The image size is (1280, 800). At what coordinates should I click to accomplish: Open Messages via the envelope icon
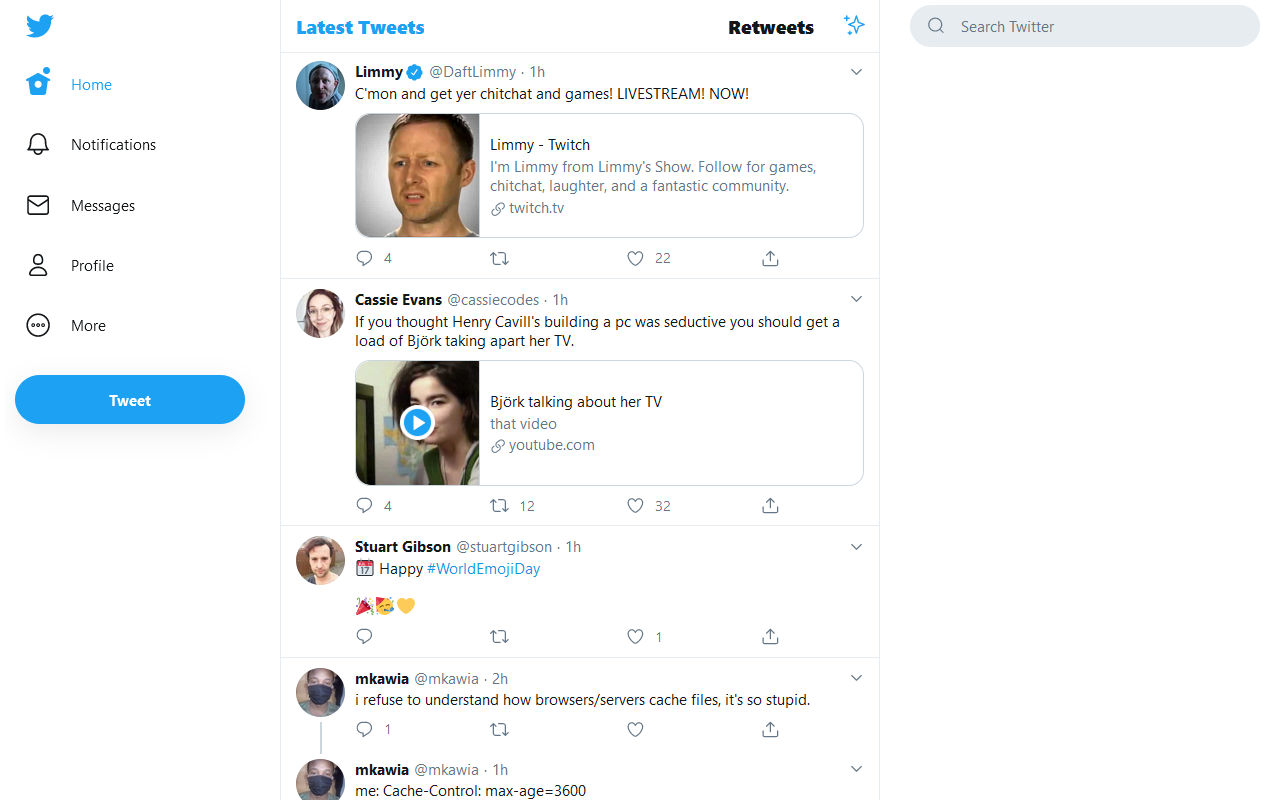point(37,205)
